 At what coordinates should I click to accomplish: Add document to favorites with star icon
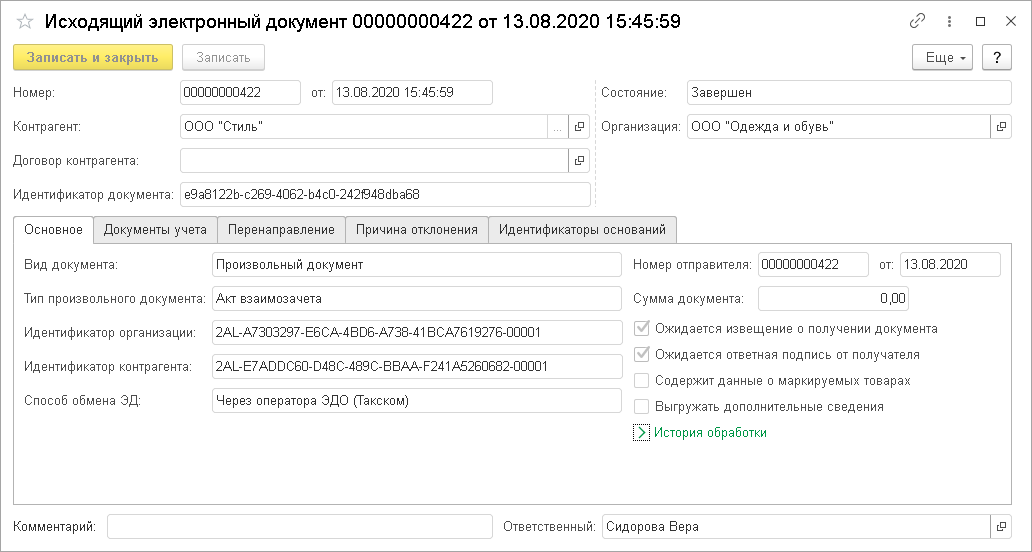click(x=26, y=21)
